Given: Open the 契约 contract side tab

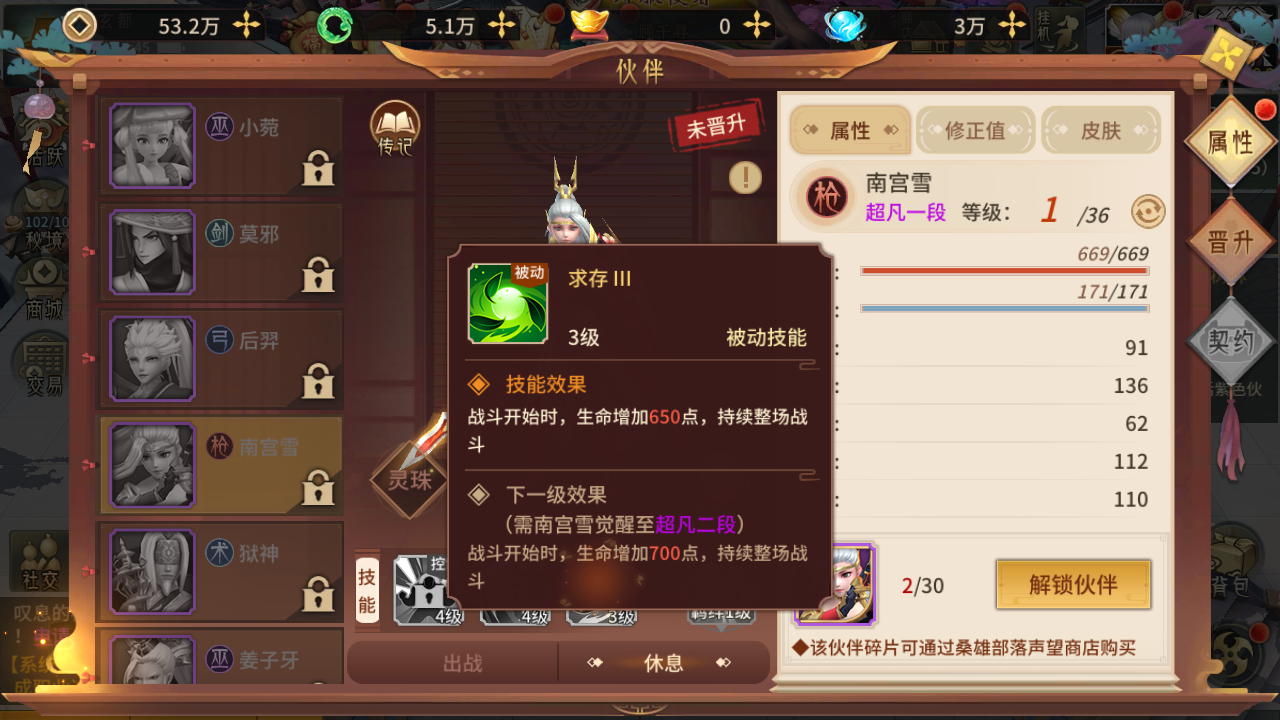Looking at the screenshot, I should tap(1231, 342).
